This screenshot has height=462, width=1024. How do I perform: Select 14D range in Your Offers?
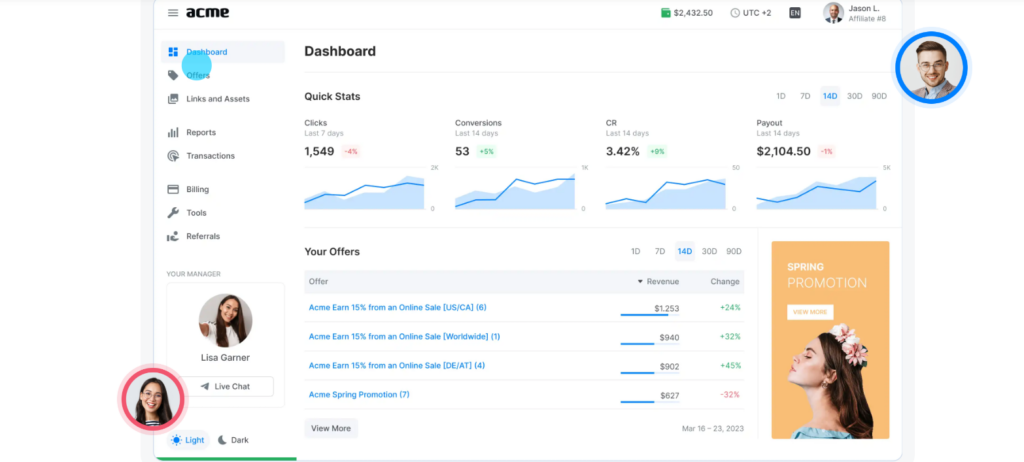684,252
